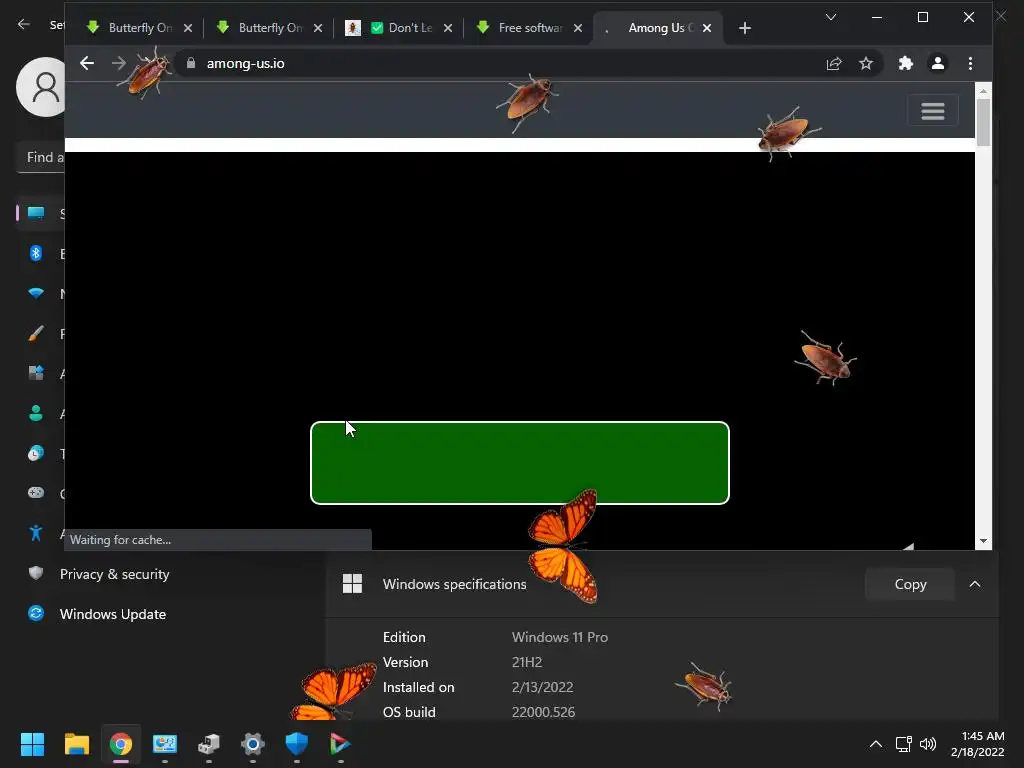Viewport: 1024px width, 768px height.
Task: Open hamburger menu on among-us.io page
Action: click(933, 111)
